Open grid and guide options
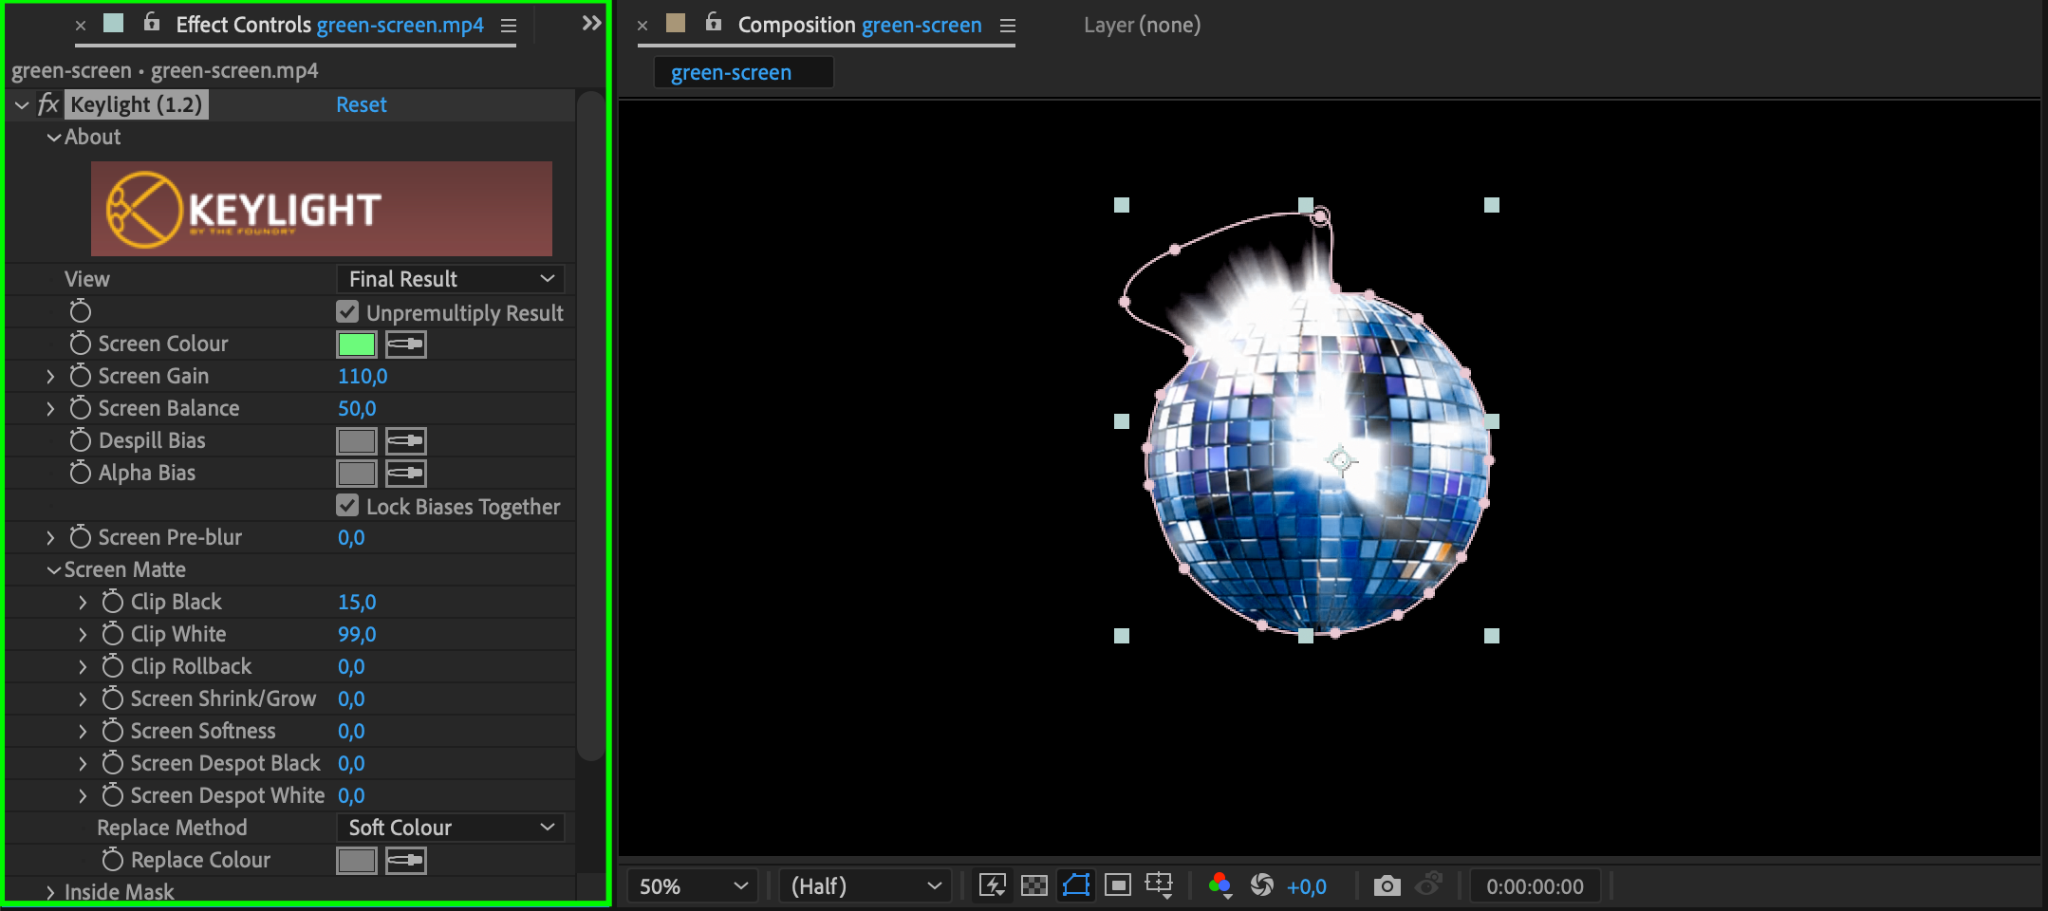 coord(1159,885)
